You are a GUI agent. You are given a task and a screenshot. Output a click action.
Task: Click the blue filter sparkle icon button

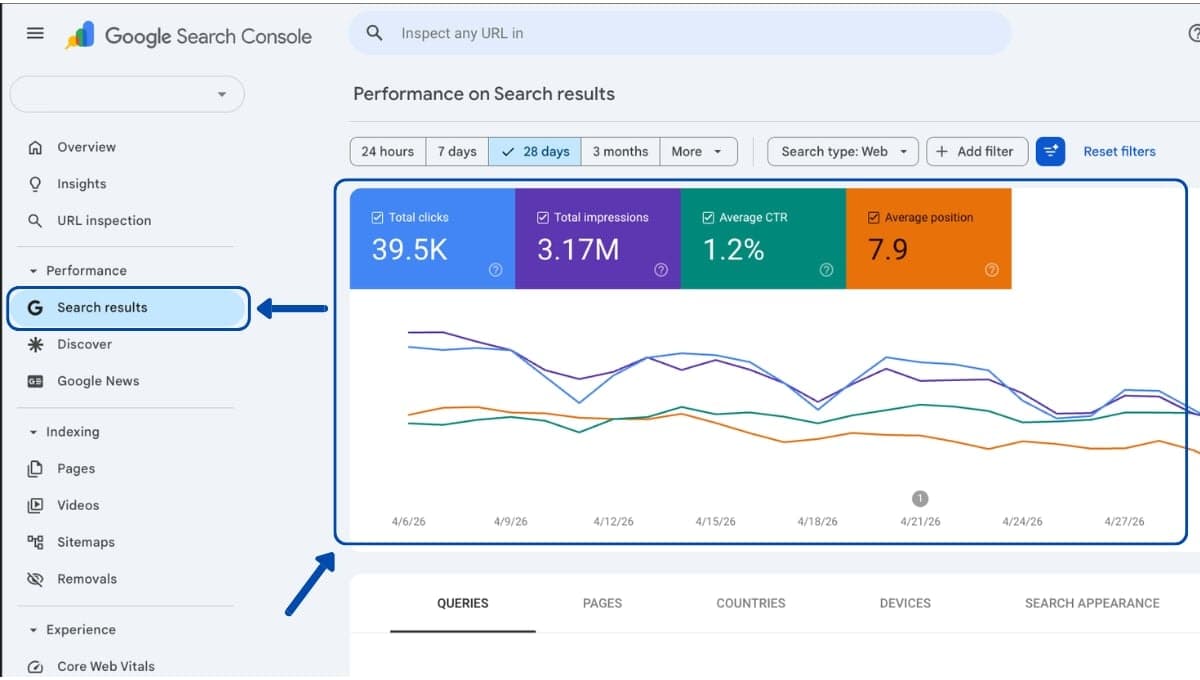pyautogui.click(x=1050, y=151)
